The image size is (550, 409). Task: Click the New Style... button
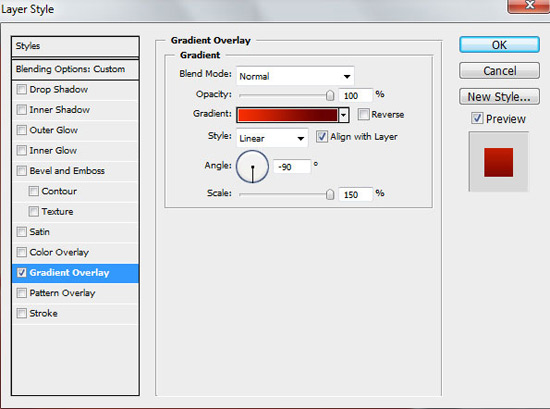click(499, 97)
